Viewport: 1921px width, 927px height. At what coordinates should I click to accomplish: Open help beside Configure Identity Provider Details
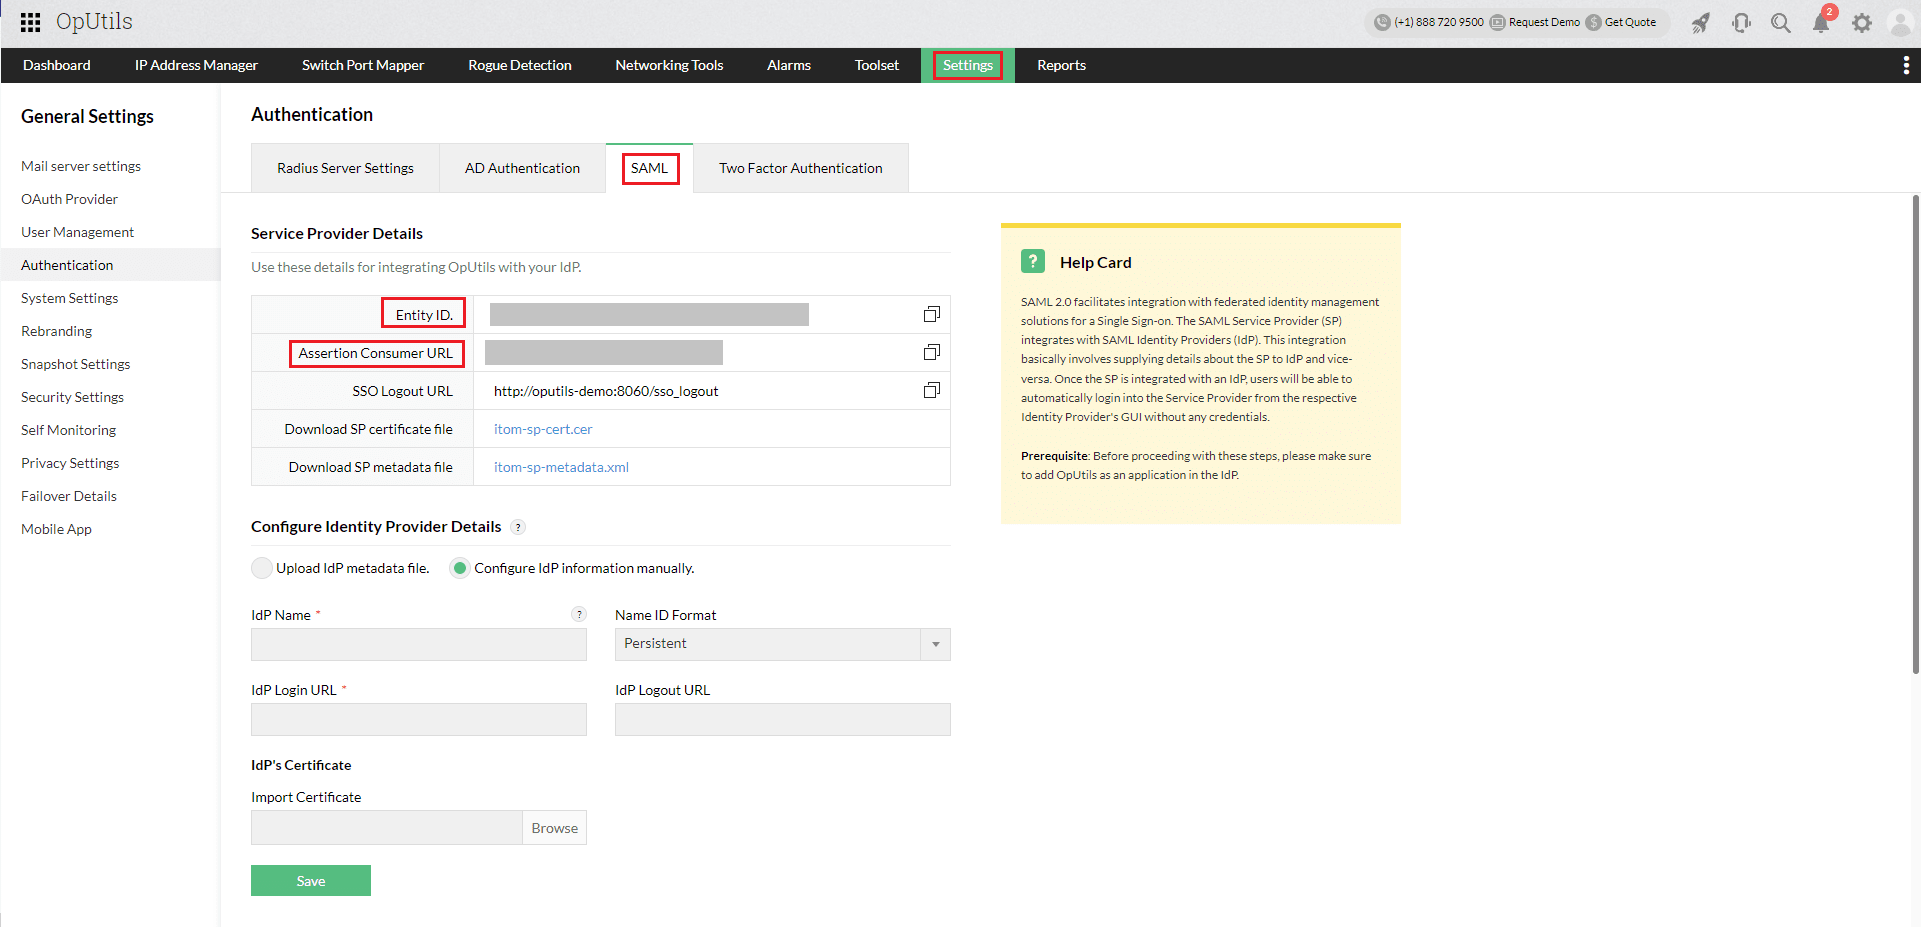[x=518, y=527]
